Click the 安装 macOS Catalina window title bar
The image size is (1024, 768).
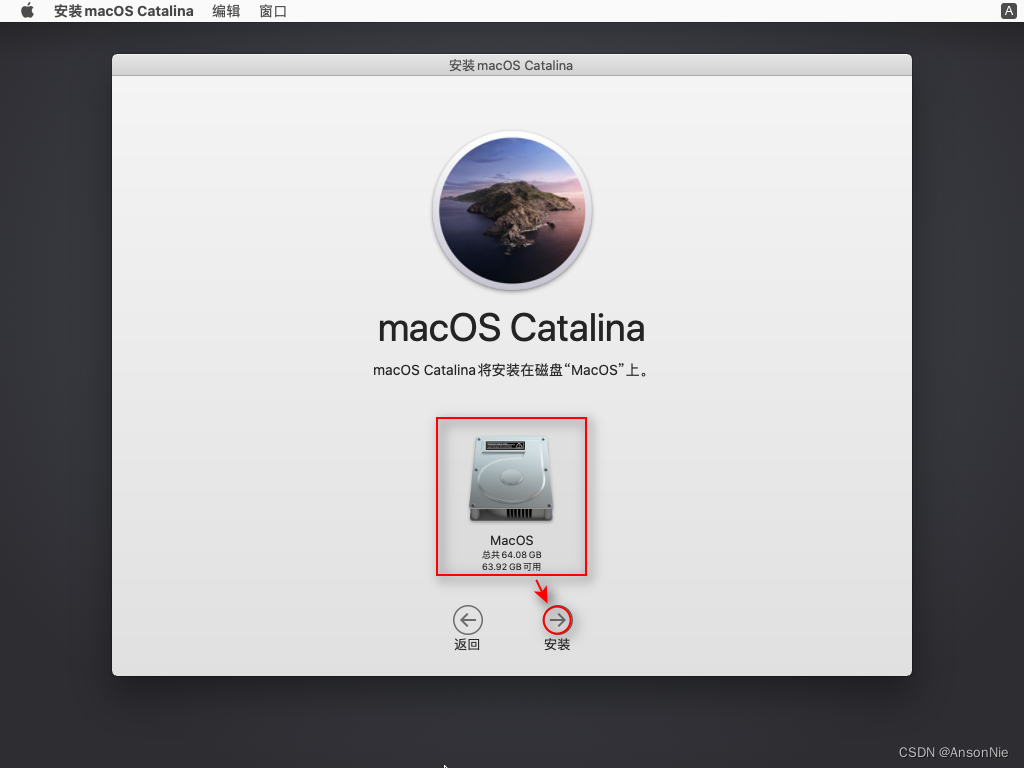click(x=511, y=64)
